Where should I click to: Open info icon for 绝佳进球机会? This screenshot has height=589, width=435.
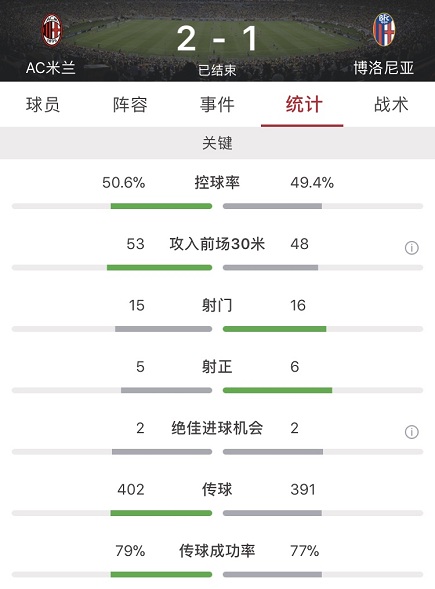pyautogui.click(x=412, y=432)
